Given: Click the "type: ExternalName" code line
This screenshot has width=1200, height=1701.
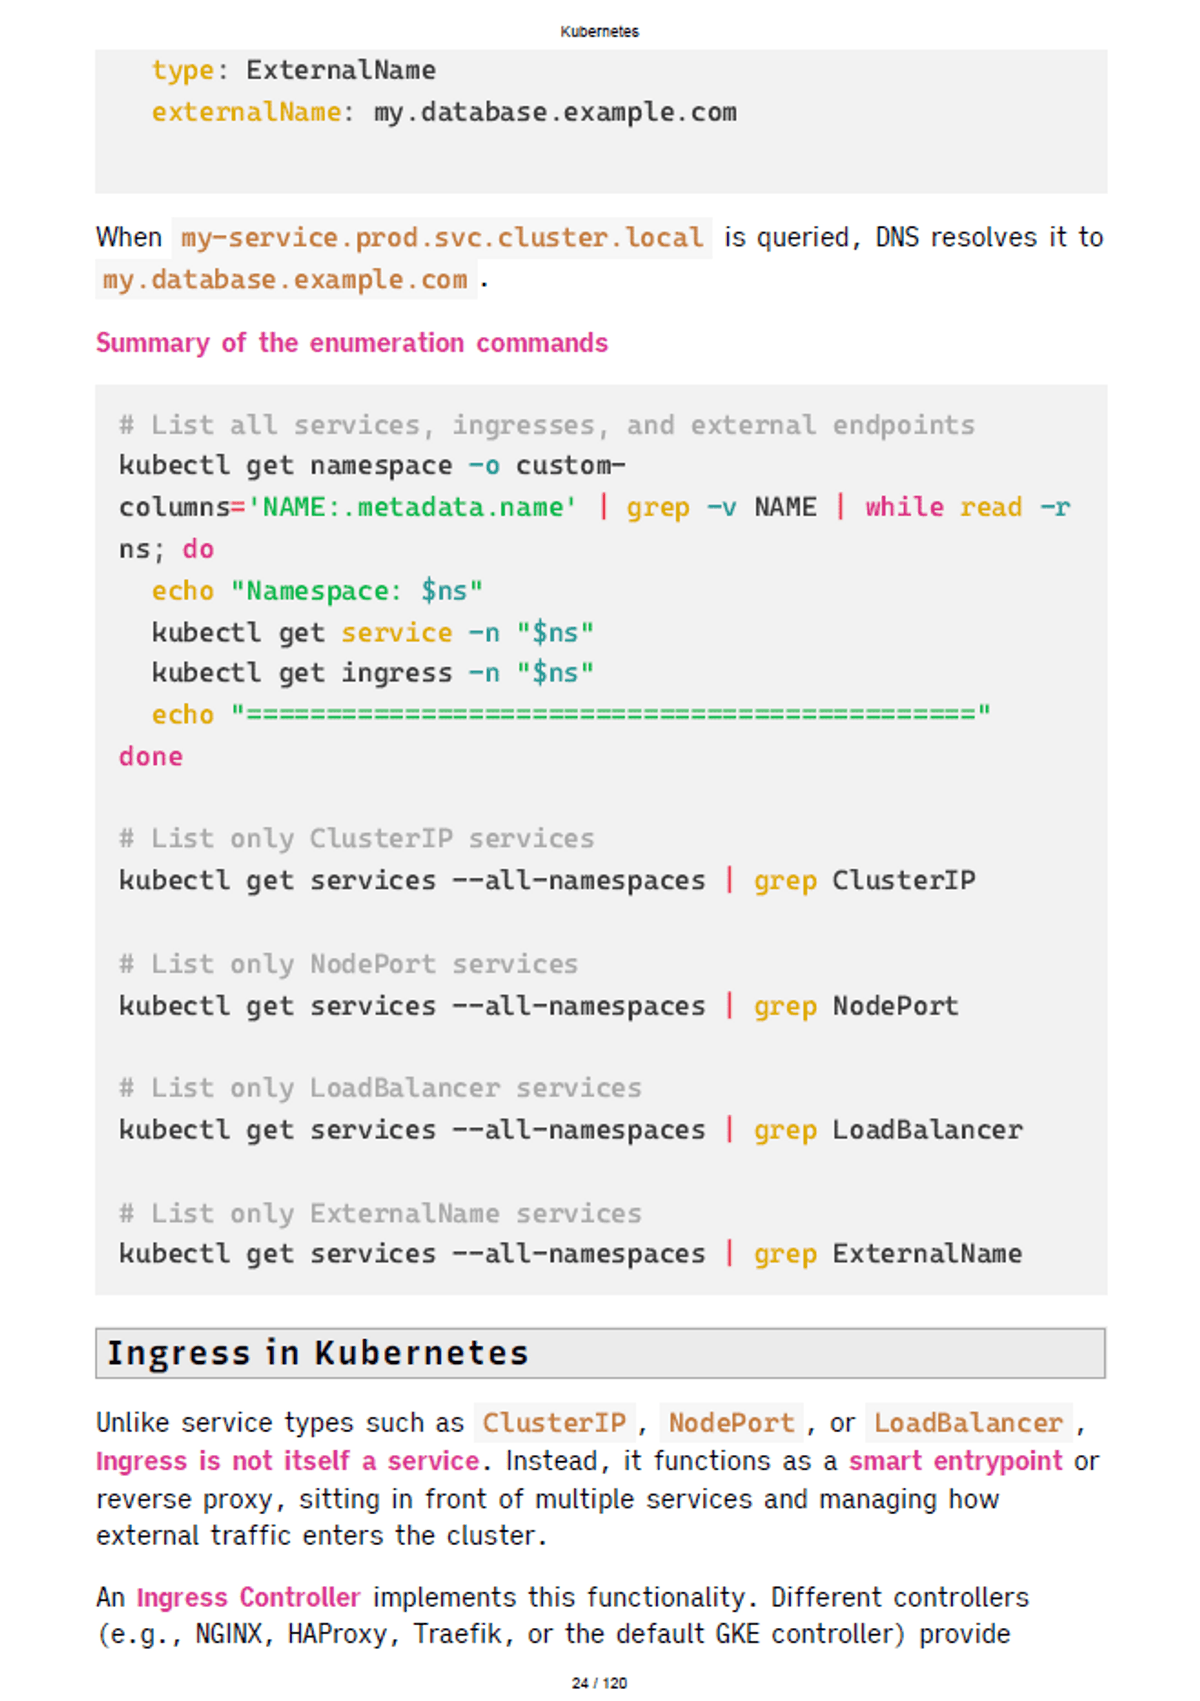Looking at the screenshot, I should pos(294,70).
